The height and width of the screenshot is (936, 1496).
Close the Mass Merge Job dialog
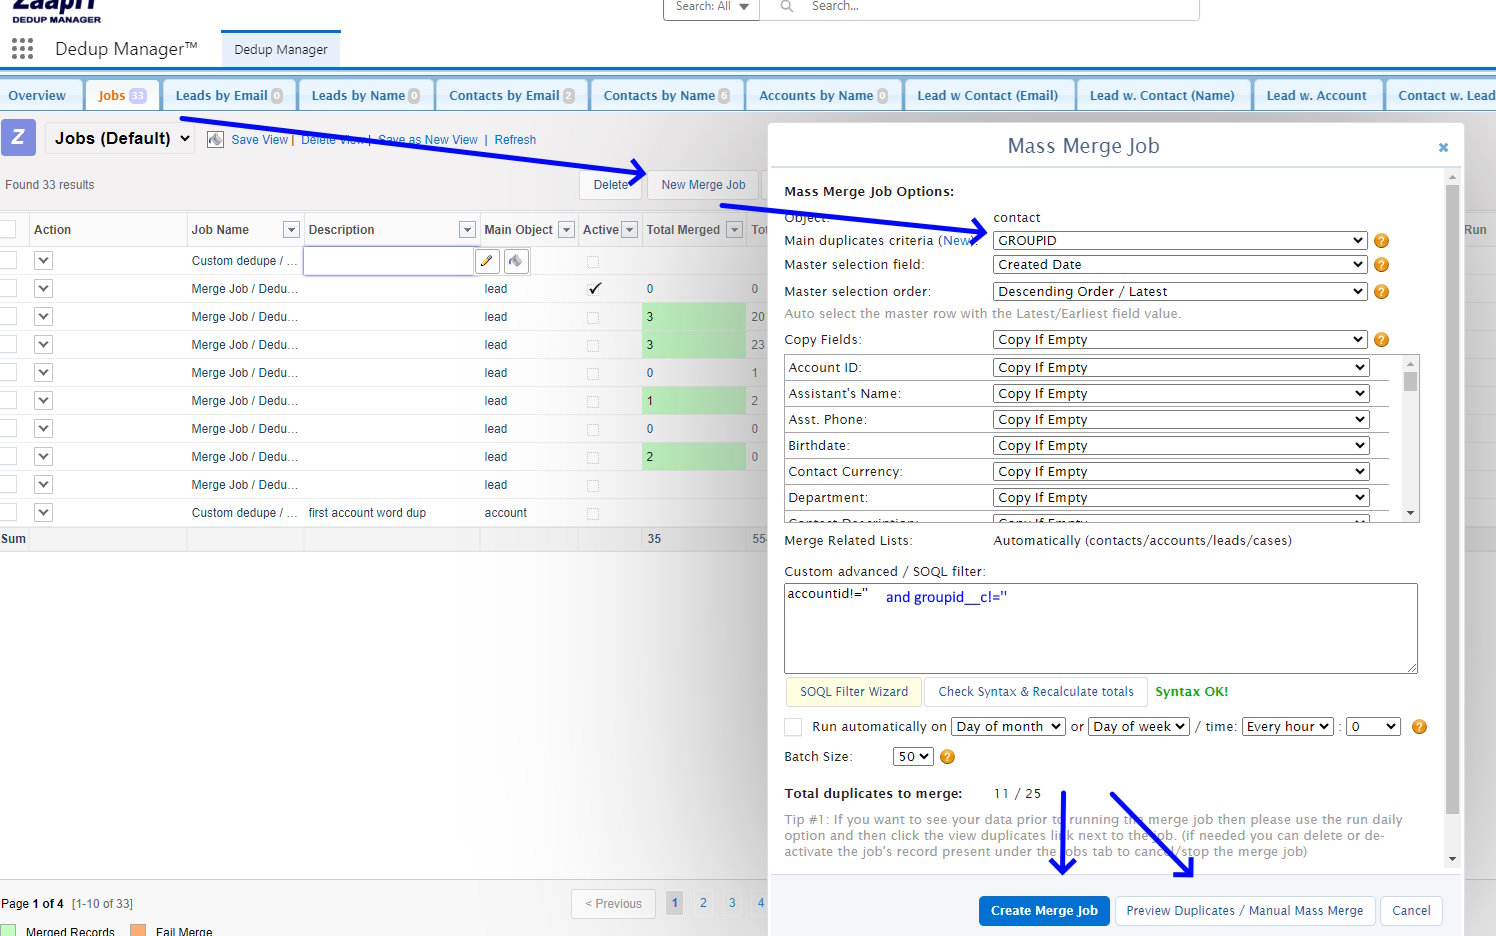tap(1443, 147)
